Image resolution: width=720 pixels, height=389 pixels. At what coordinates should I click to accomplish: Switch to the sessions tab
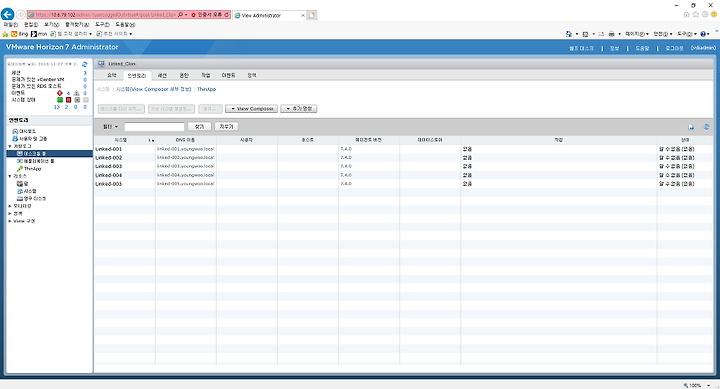click(162, 75)
